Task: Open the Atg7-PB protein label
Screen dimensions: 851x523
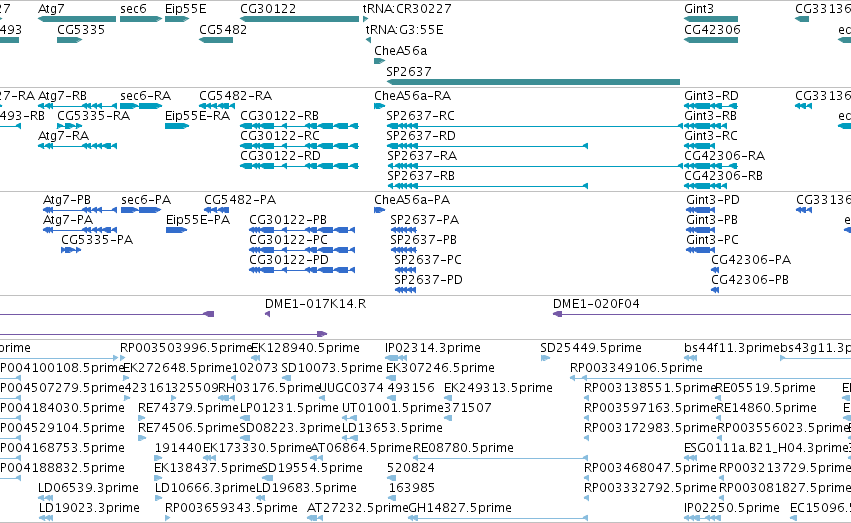Action: (x=67, y=200)
